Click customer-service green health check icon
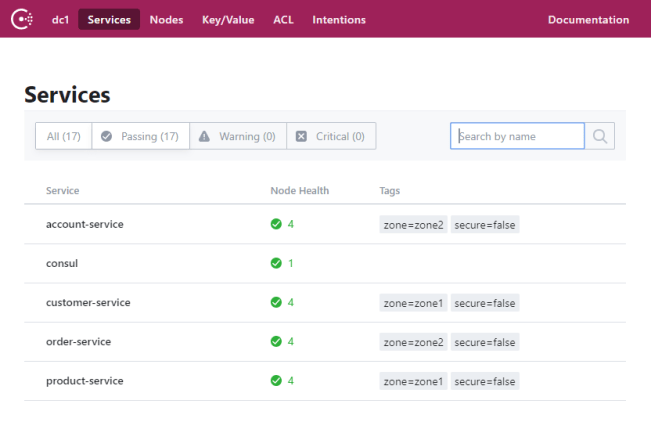Viewport: 651px width, 422px height. coord(276,302)
